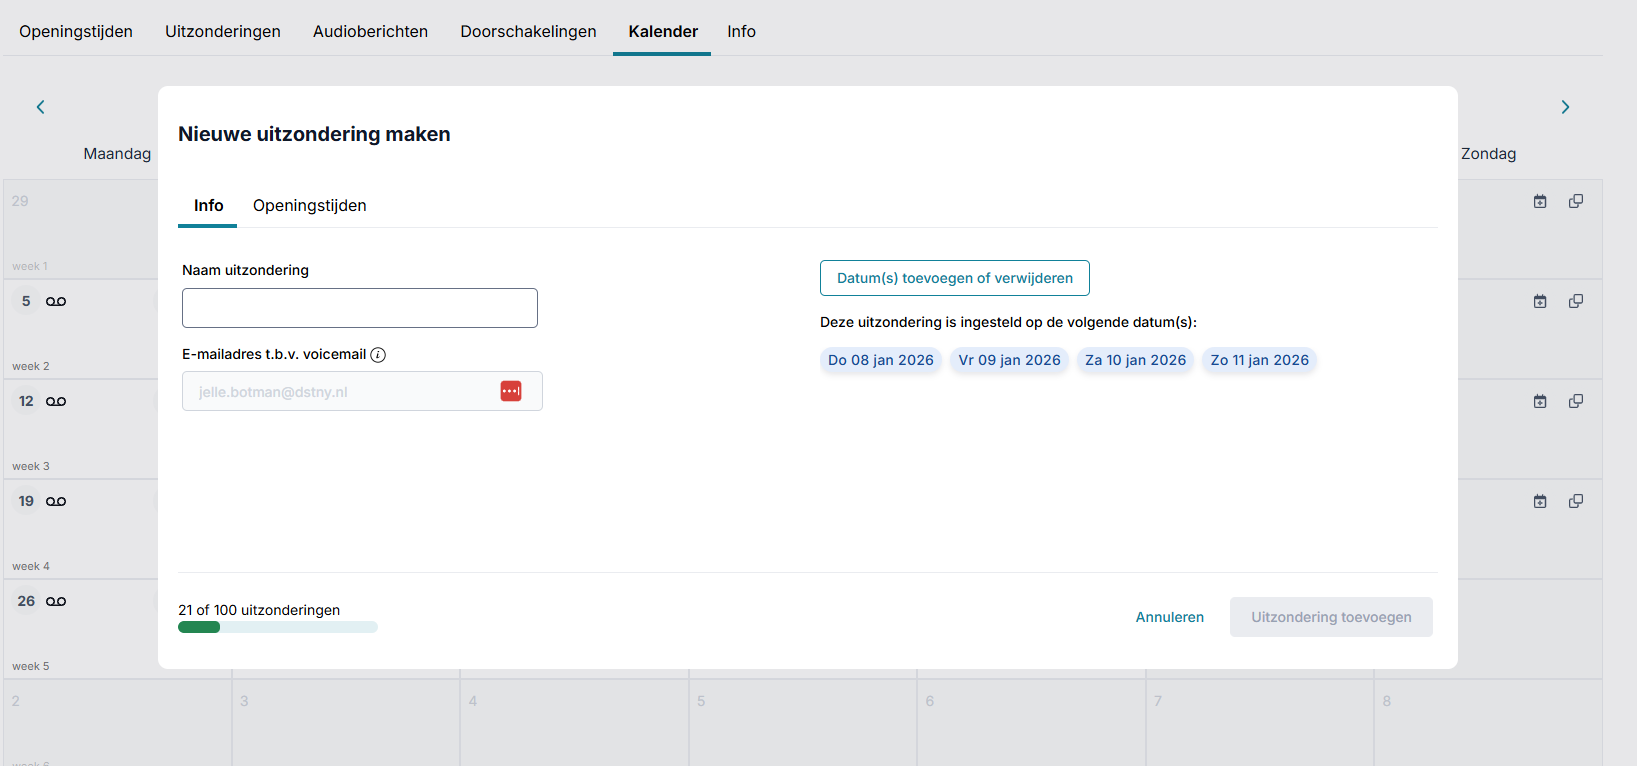Click the Do 08 jan 2026 date chip

[881, 360]
